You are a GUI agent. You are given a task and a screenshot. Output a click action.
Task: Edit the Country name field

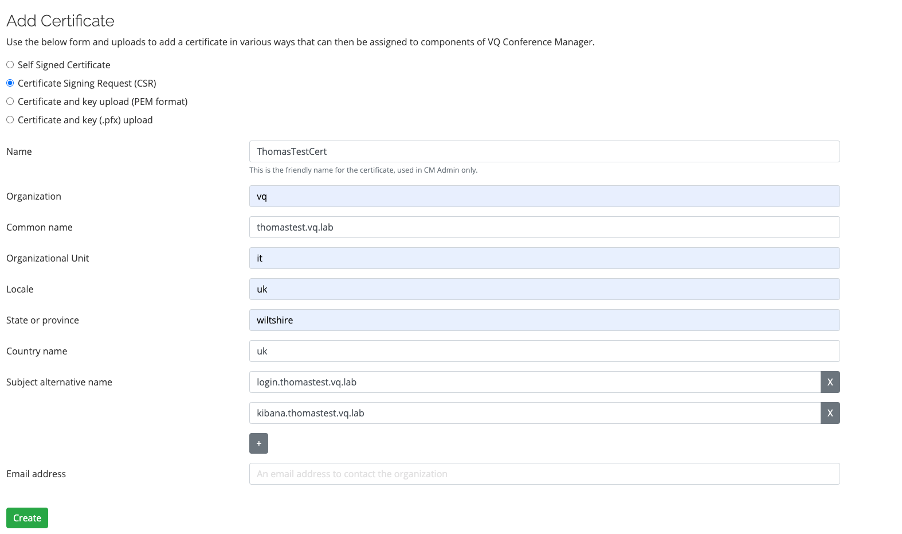pos(544,351)
